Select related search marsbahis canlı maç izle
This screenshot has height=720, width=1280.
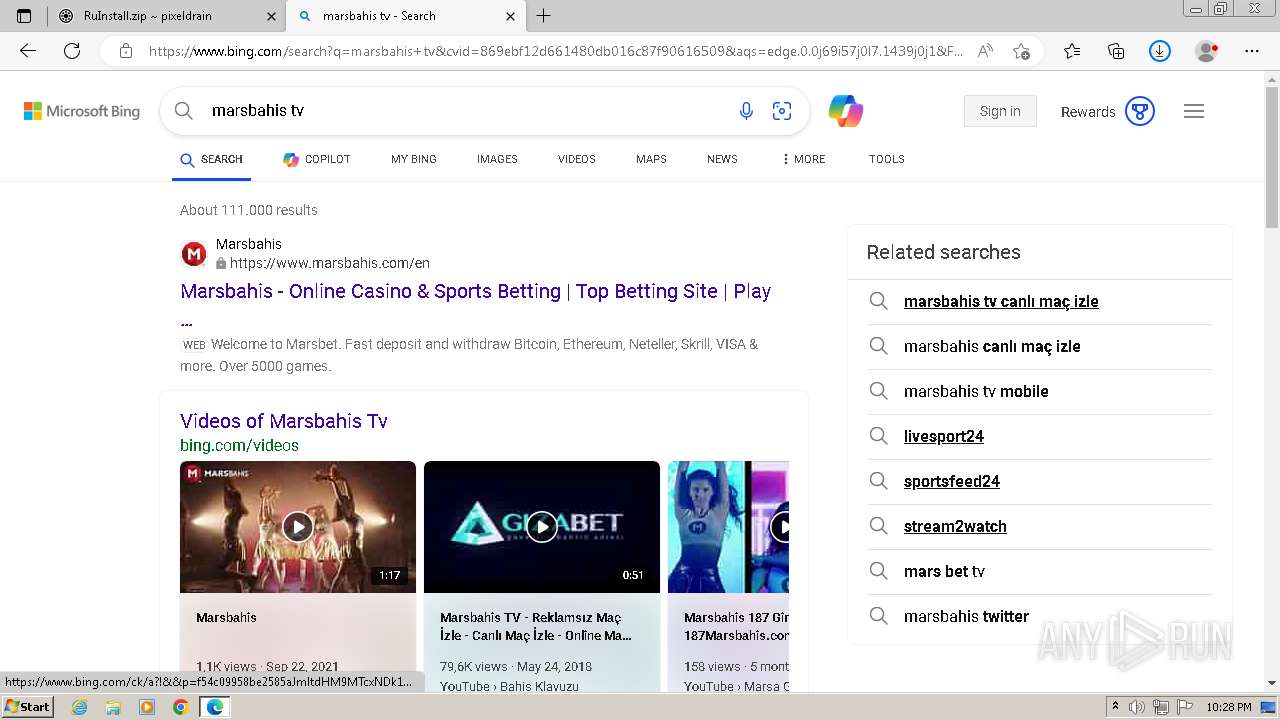pyautogui.click(x=992, y=346)
